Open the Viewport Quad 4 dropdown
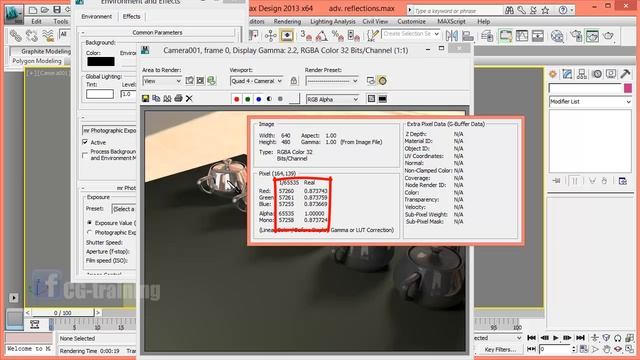640x360 pixels. [x=256, y=81]
